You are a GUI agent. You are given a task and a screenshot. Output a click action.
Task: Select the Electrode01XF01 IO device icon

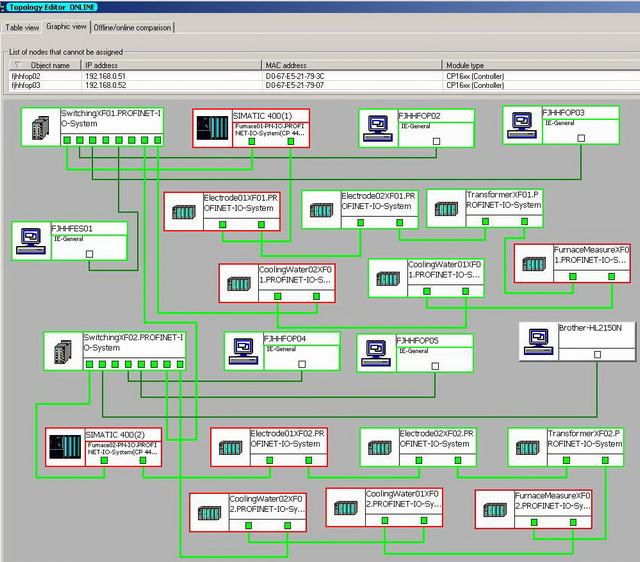pyautogui.click(x=184, y=212)
